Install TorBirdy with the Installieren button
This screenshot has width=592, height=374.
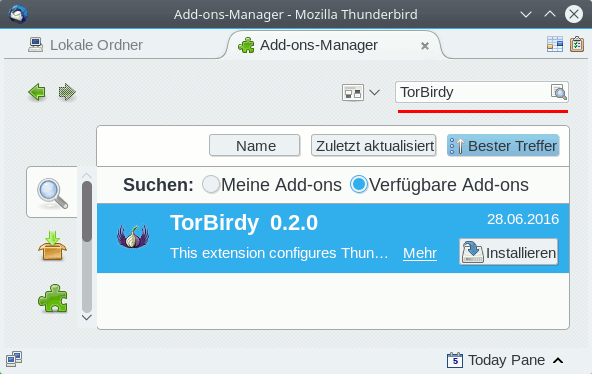click(x=509, y=252)
